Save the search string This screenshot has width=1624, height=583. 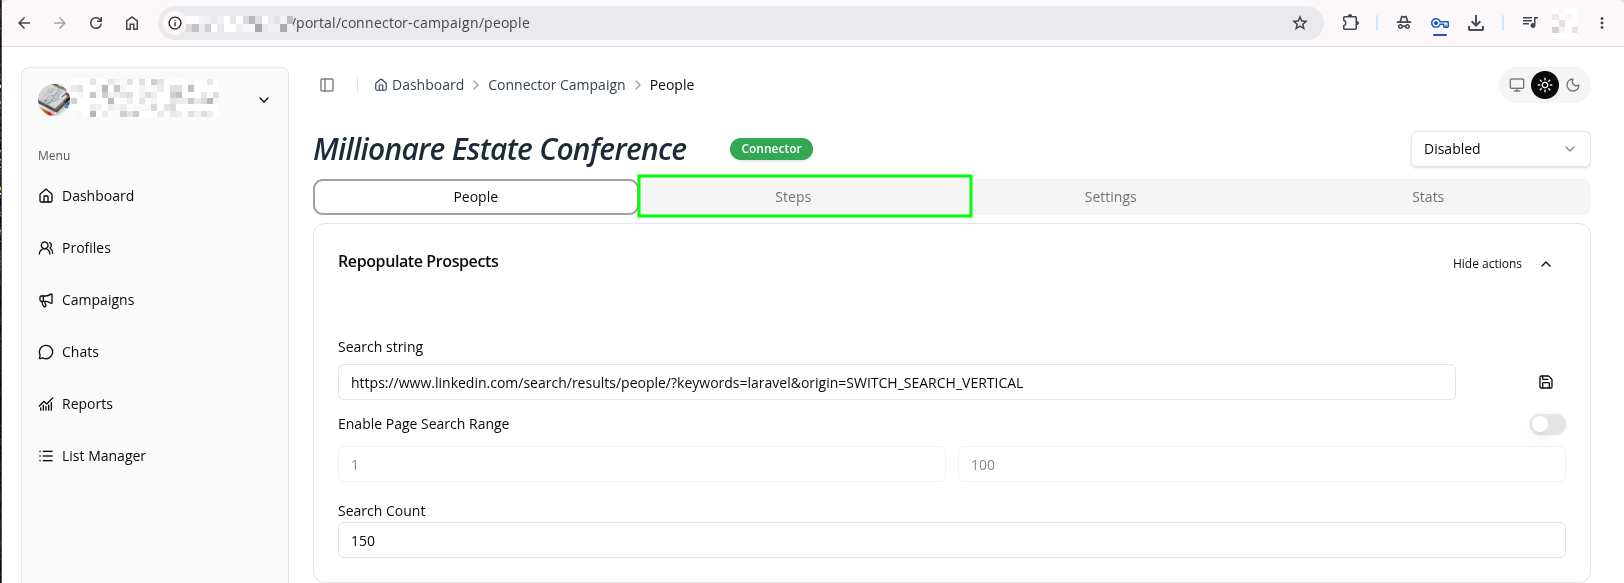coord(1546,382)
